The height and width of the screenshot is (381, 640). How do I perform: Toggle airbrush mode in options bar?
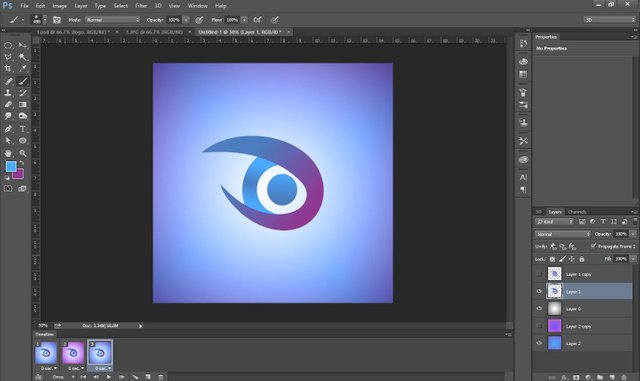click(257, 20)
